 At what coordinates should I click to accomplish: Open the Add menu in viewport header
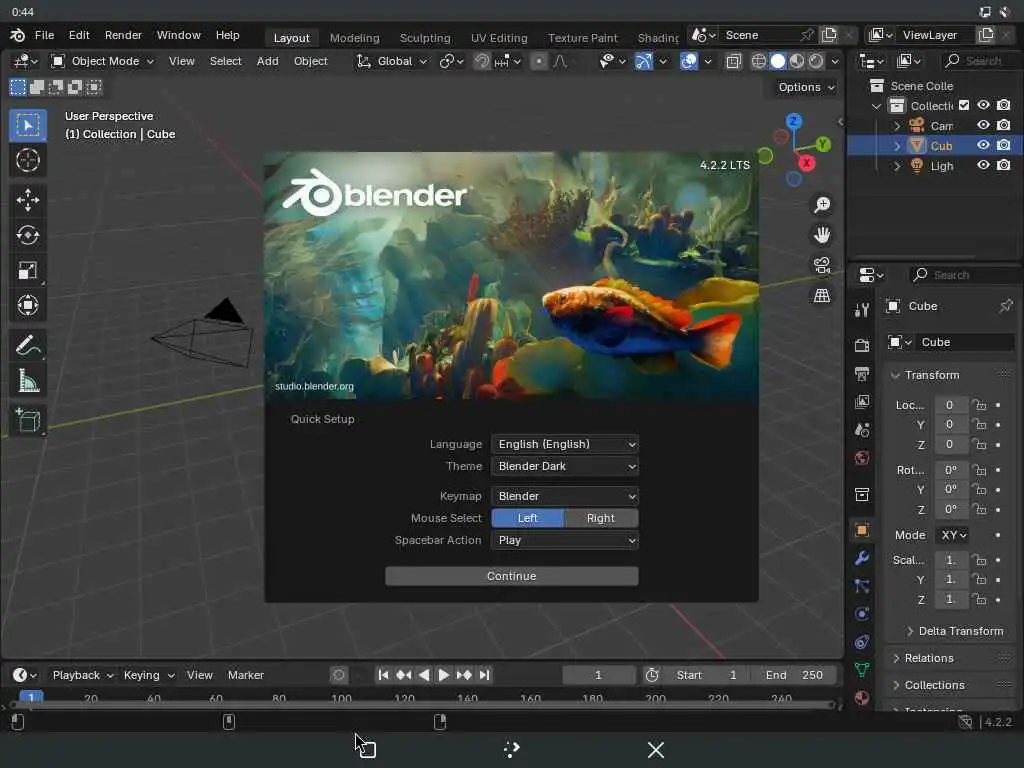[267, 61]
